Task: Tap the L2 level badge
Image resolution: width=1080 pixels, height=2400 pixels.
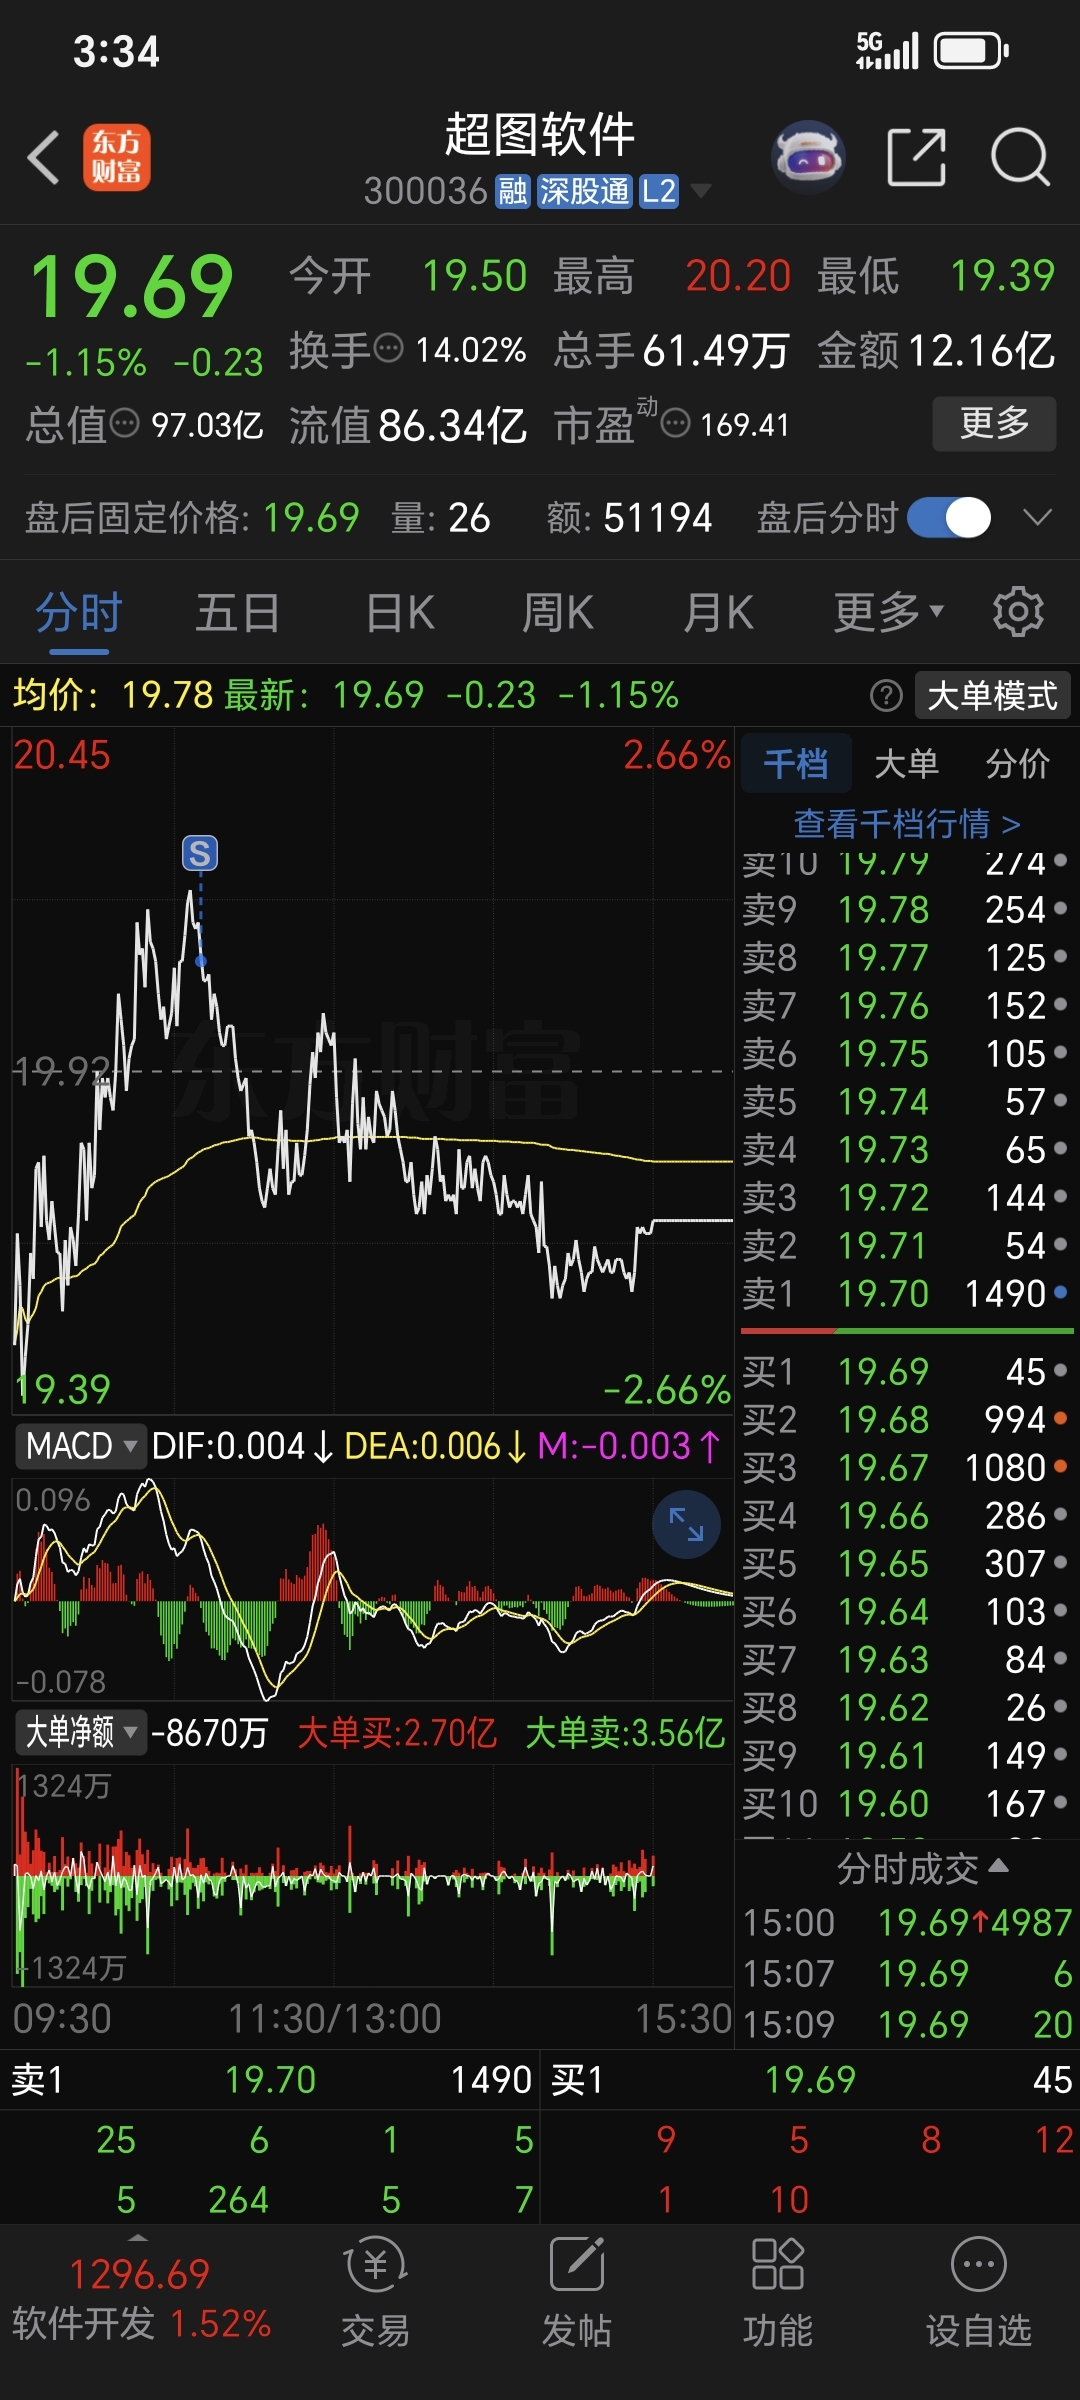Action: click(x=659, y=191)
